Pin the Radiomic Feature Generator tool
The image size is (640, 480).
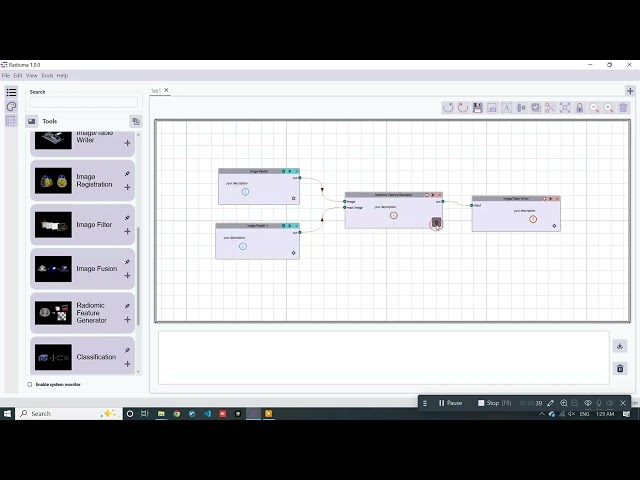[127, 306]
